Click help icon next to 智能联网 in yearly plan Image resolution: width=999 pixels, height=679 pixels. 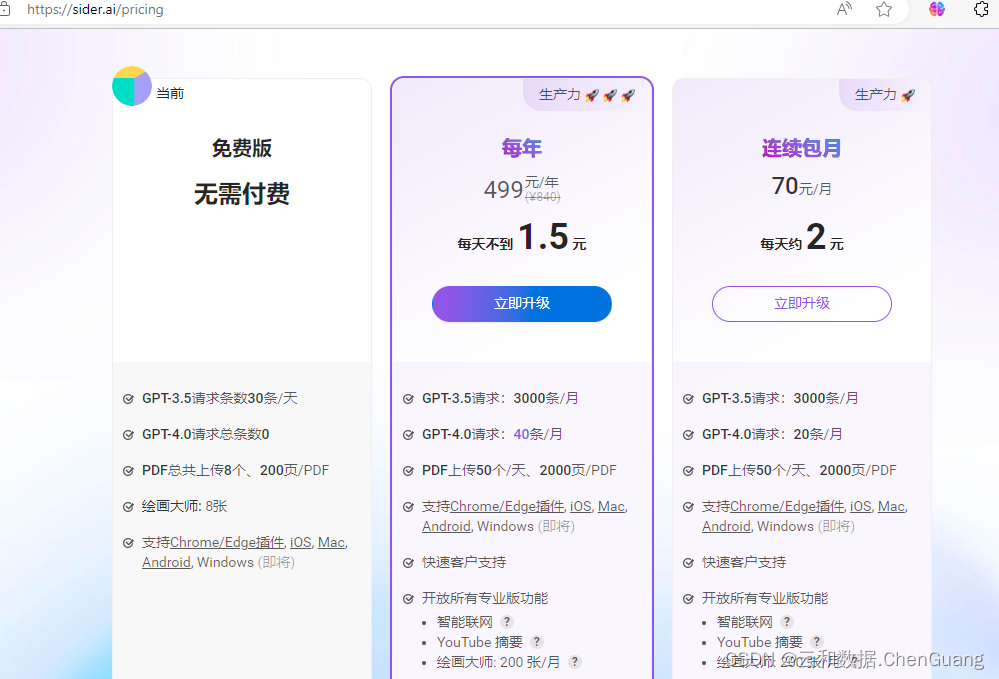point(507,622)
